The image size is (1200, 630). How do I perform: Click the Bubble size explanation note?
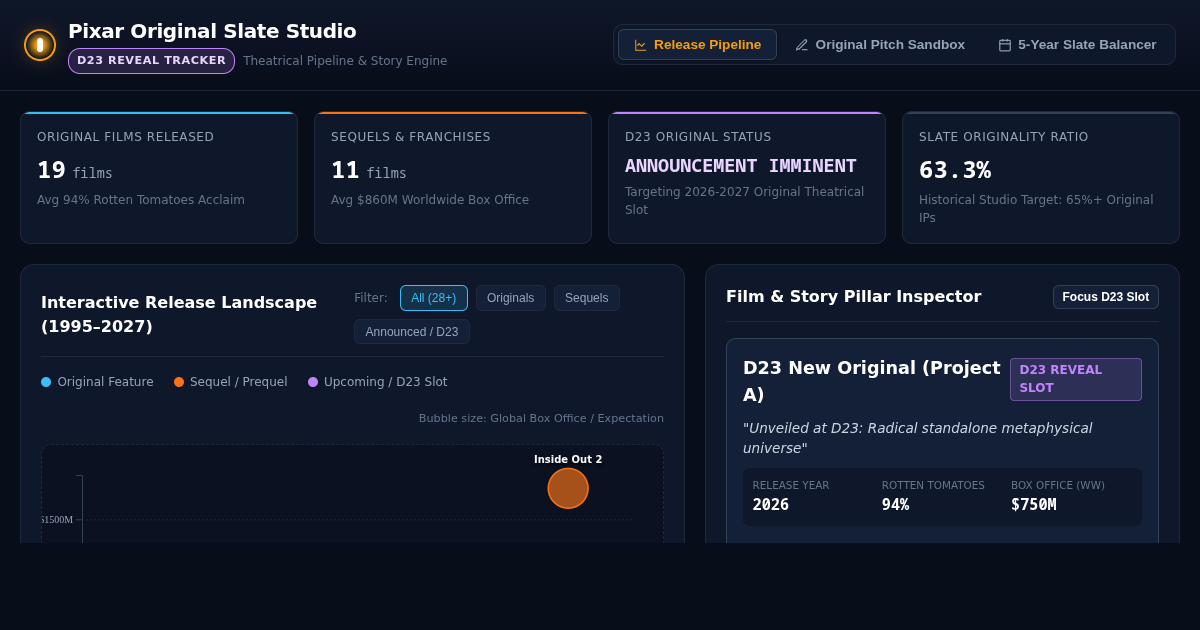click(x=541, y=419)
